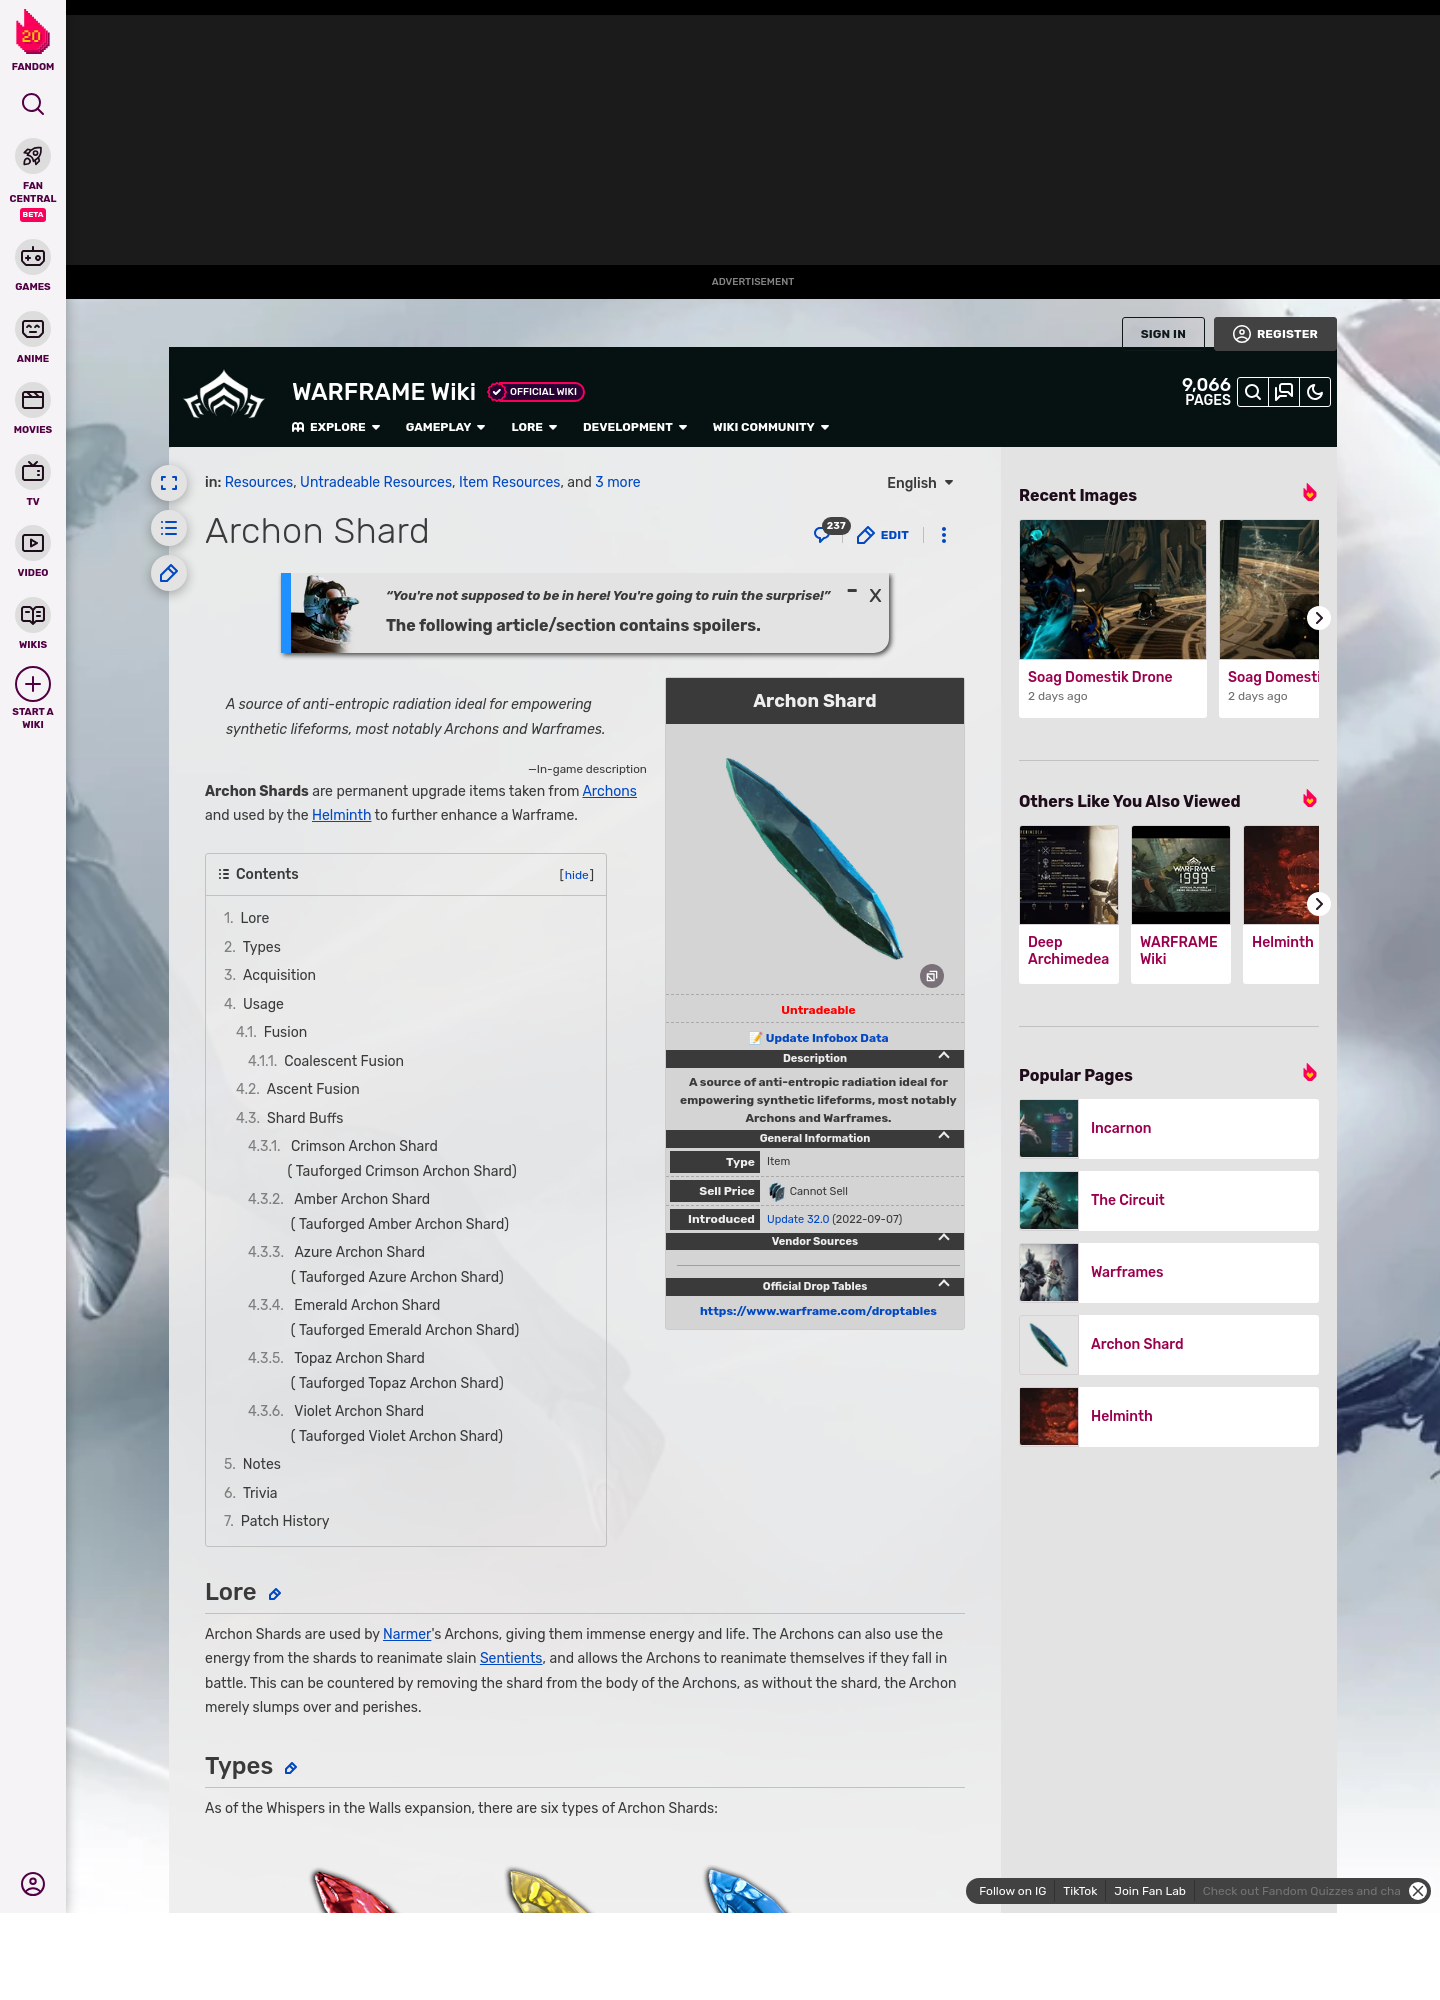This screenshot has width=1440, height=2000.
Task: Open the Archons link in intro
Action: click(610, 791)
